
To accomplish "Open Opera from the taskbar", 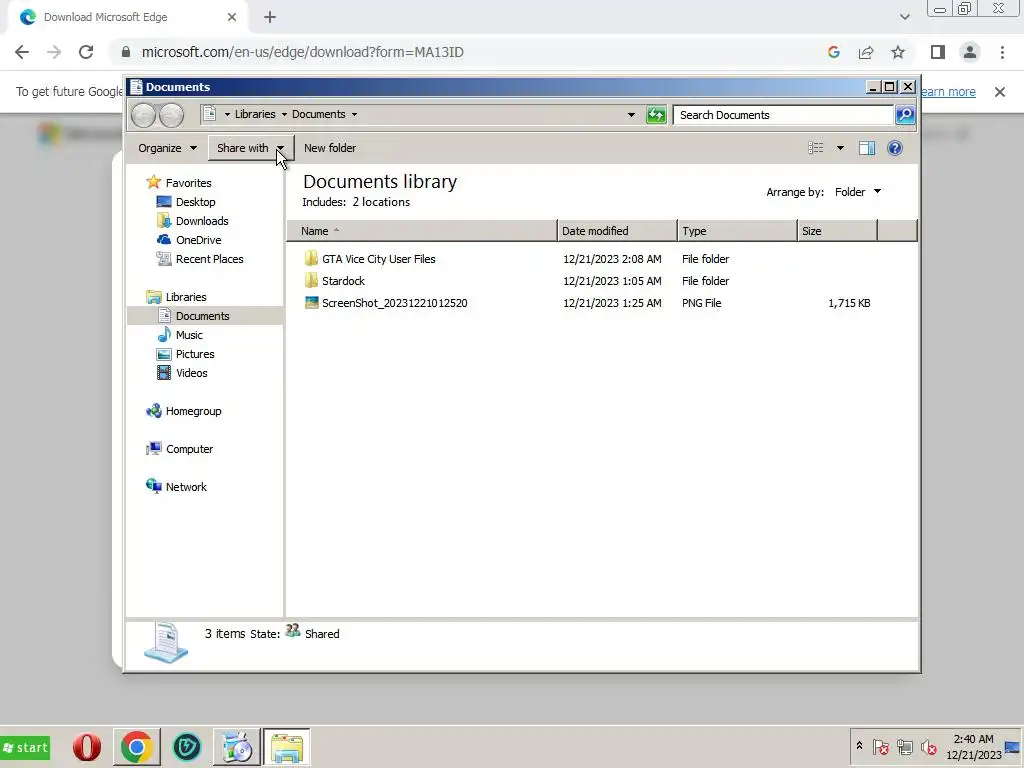I will tap(87, 747).
